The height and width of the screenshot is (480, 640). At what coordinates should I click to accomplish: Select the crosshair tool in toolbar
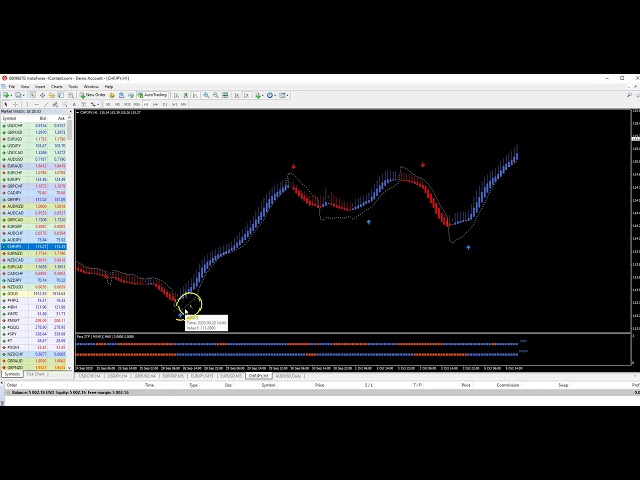click(x=15, y=104)
